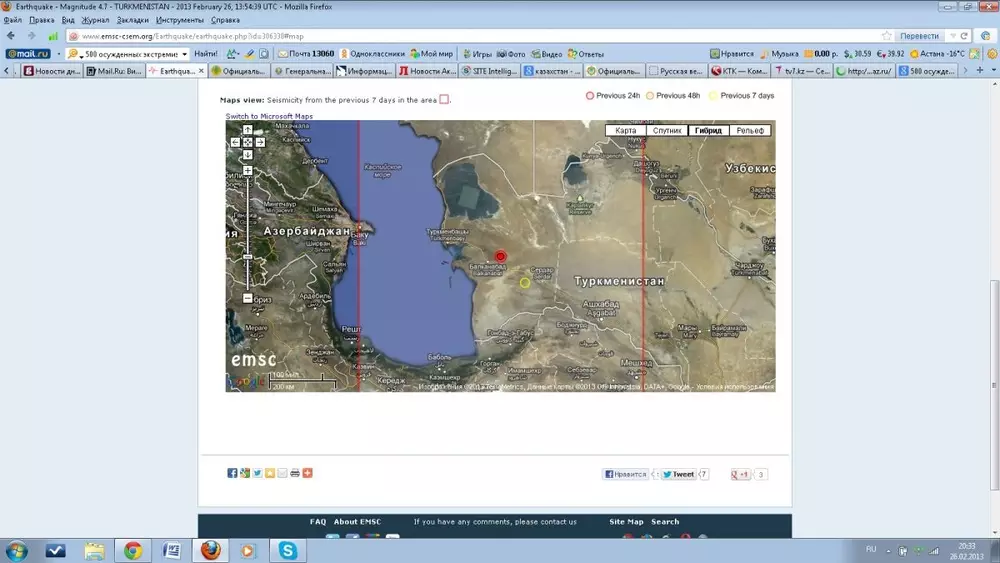
Task: Click the print icon below the map
Action: pyautogui.click(x=295, y=473)
